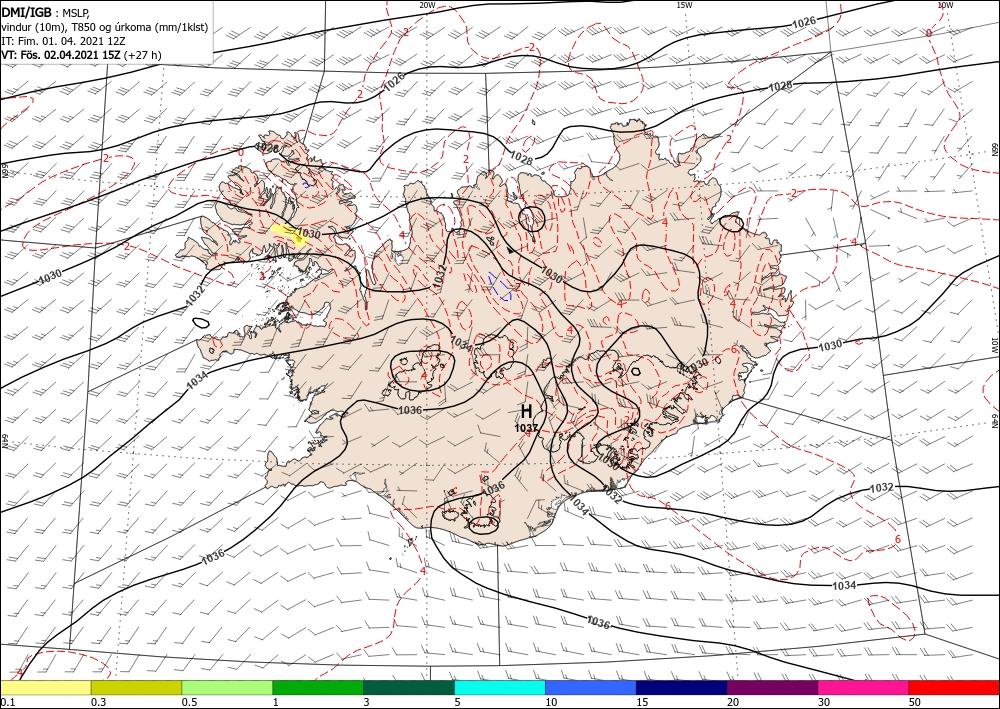Click the "20W" longitude label at top
The height and width of the screenshot is (709, 1000).
tap(427, 5)
